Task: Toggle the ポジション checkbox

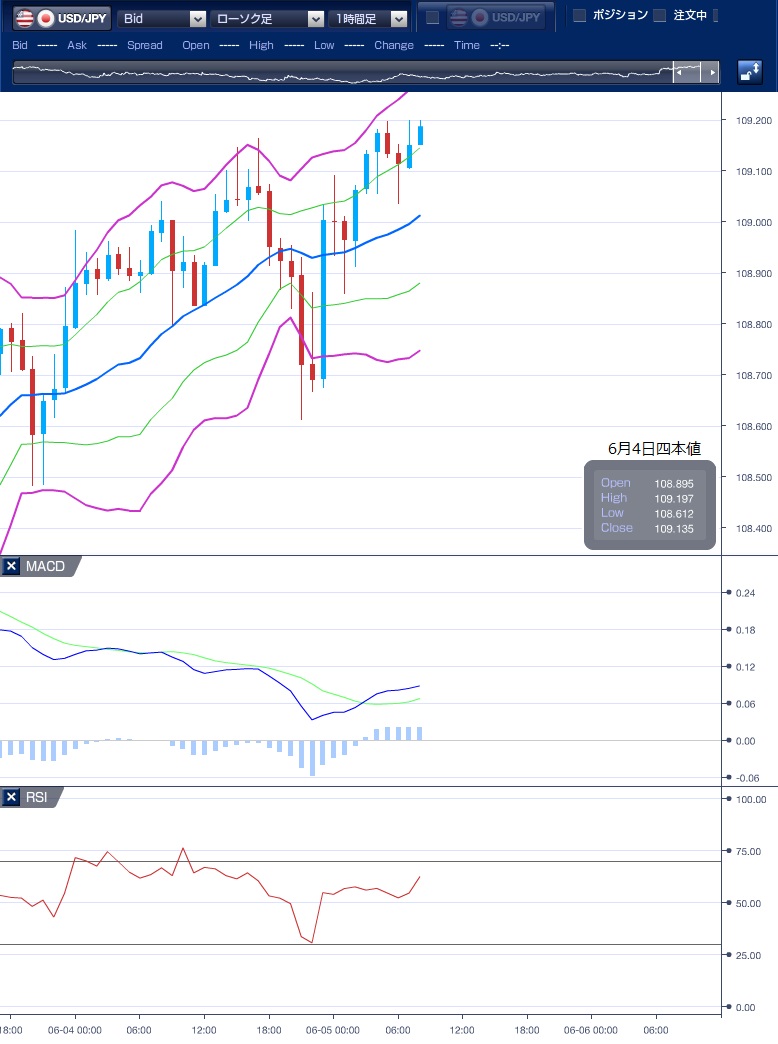Action: pos(579,16)
